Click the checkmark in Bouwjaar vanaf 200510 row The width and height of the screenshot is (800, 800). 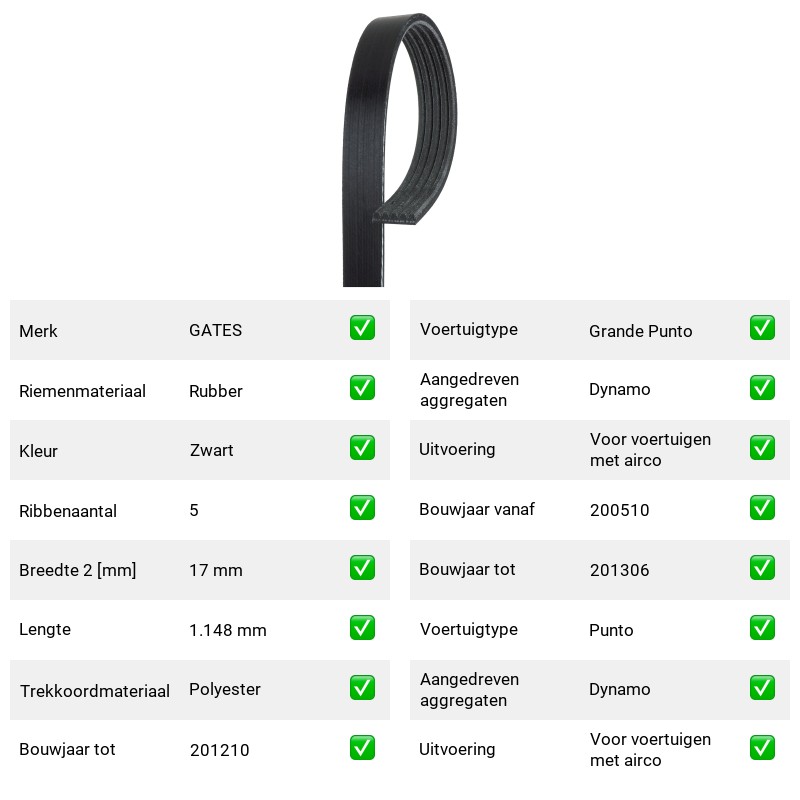[762, 508]
